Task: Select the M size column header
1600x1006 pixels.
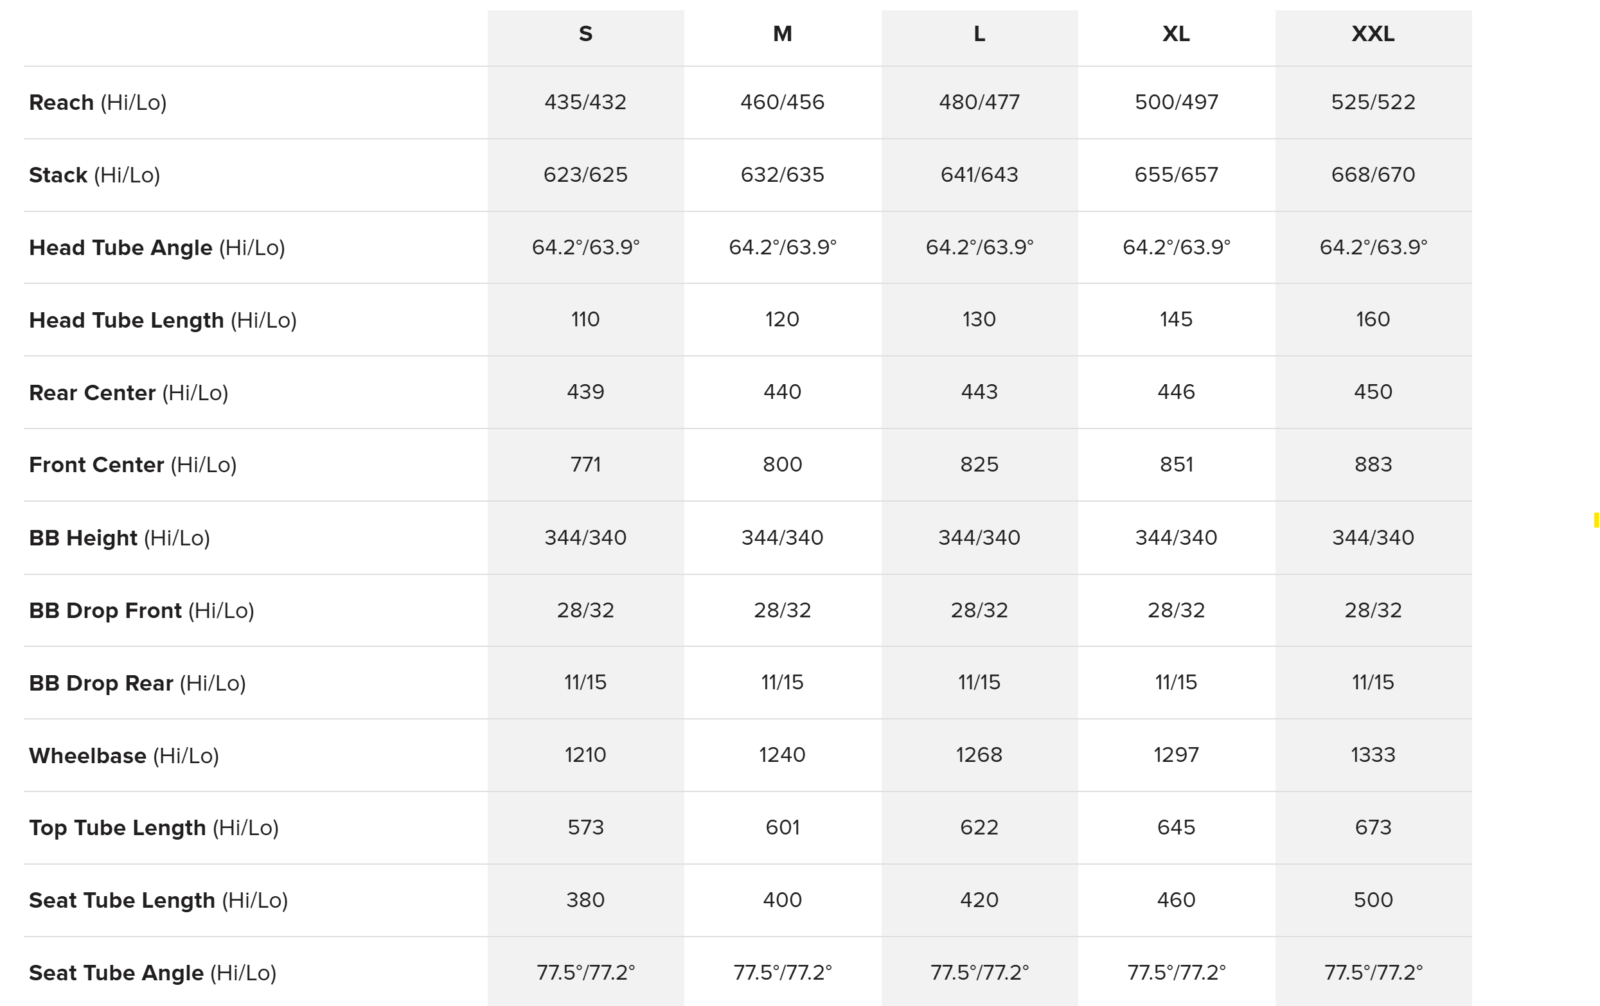Action: (x=782, y=34)
